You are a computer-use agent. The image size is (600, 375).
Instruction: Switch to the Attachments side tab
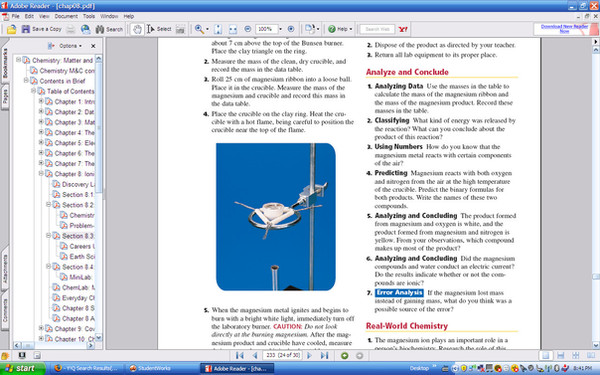click(x=5, y=268)
